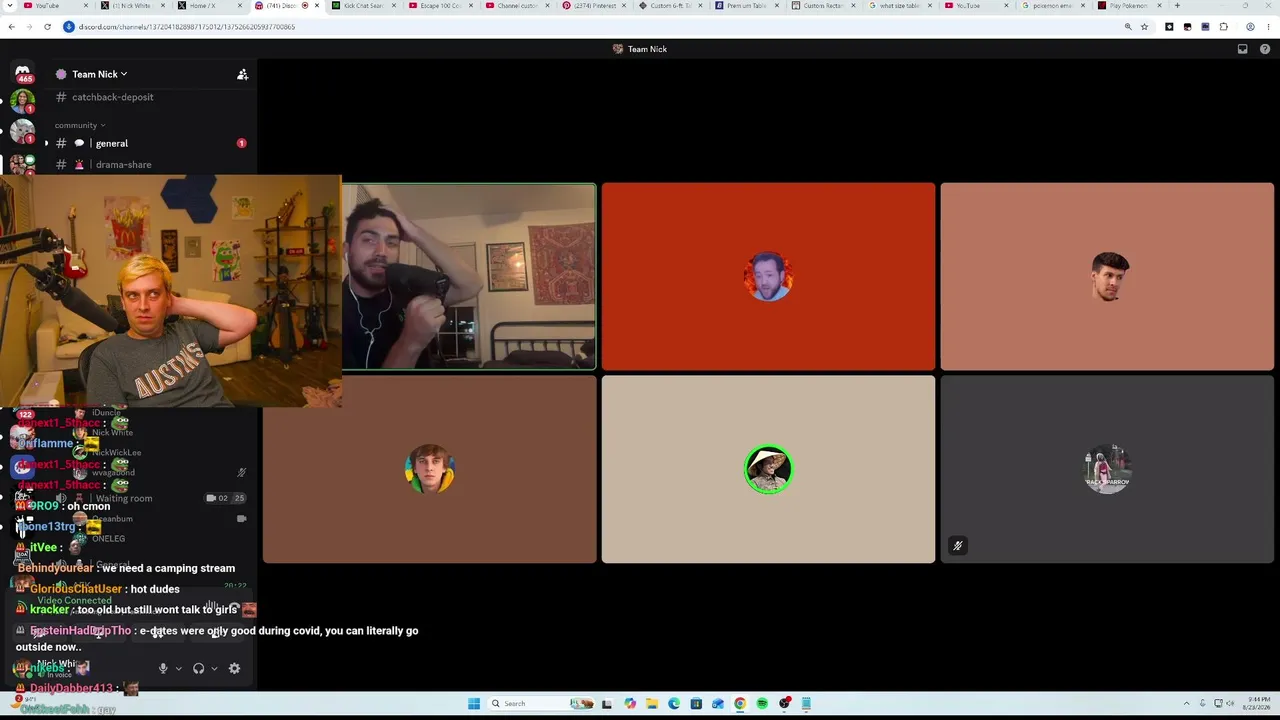This screenshot has width=1280, height=720.
Task: Open the Discord direct messages home icon
Action: [x=22, y=73]
